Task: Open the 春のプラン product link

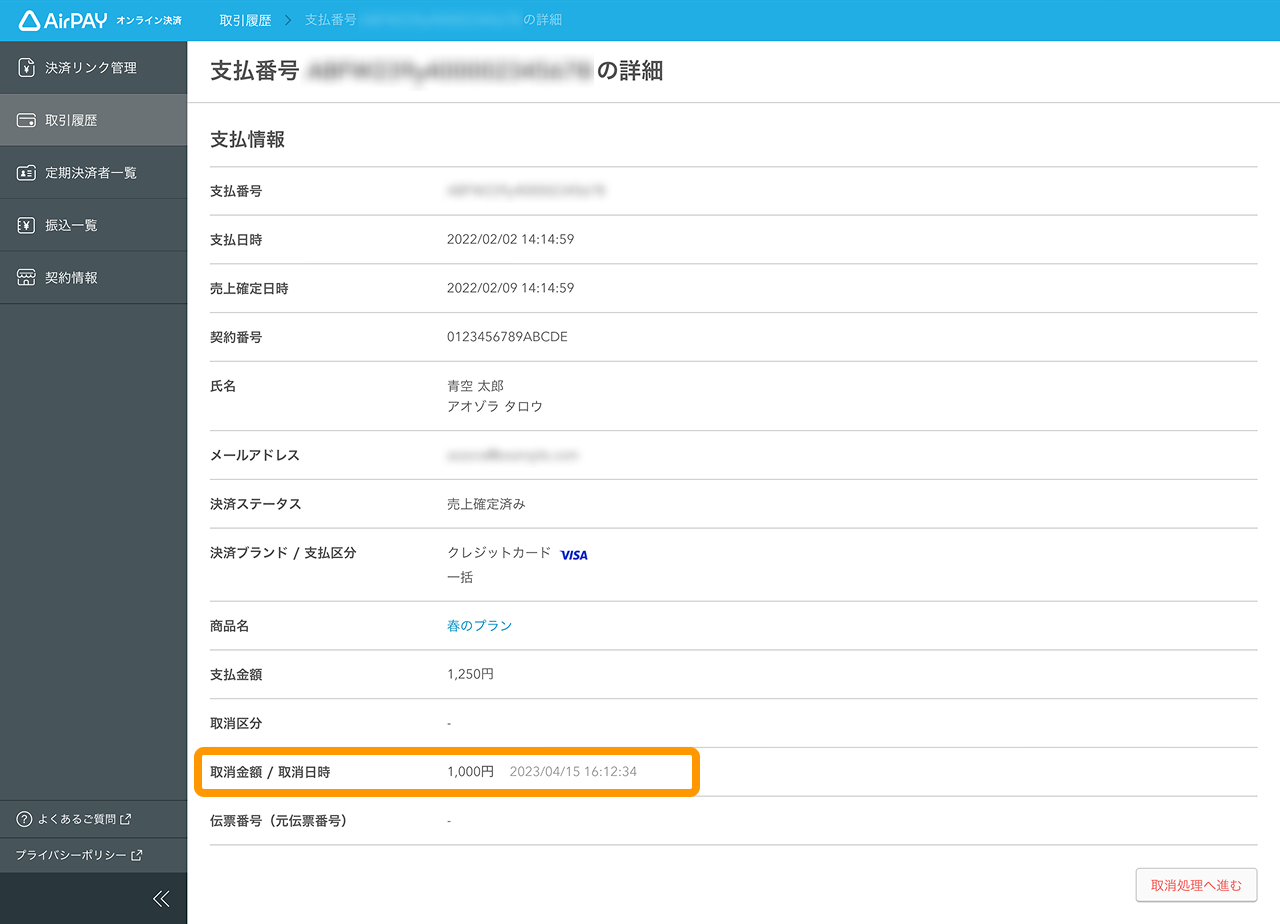Action: tap(480, 625)
